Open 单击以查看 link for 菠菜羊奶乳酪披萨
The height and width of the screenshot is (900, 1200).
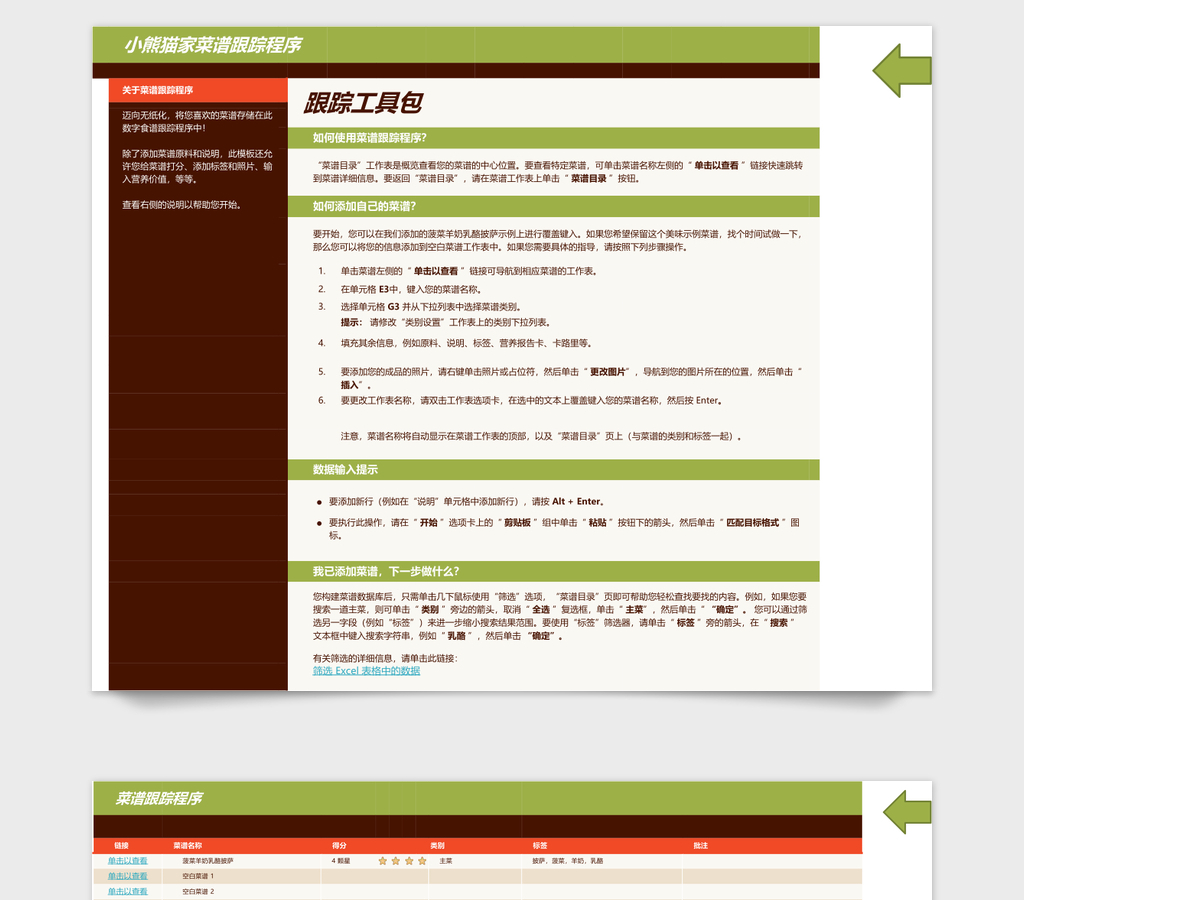tap(128, 861)
